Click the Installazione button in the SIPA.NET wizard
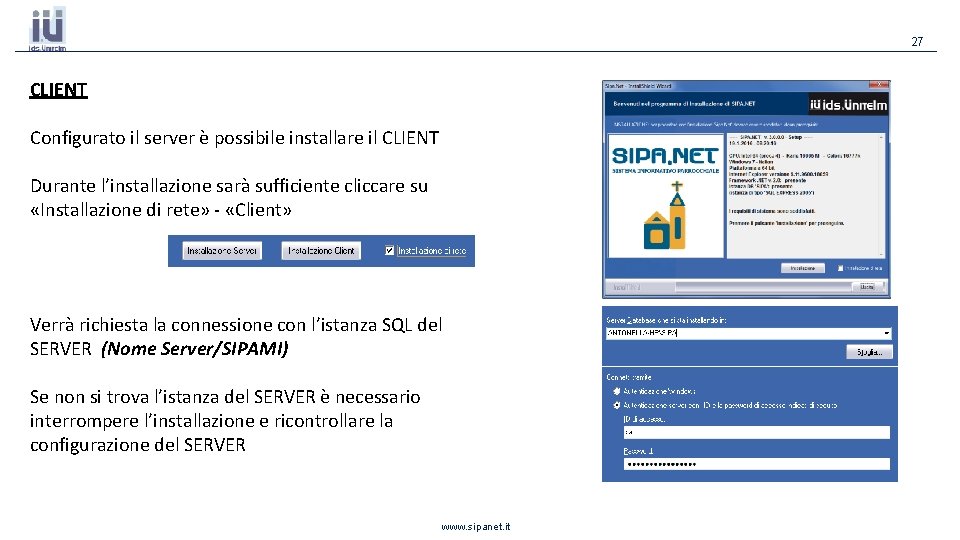This screenshot has width=960, height=540. [803, 268]
